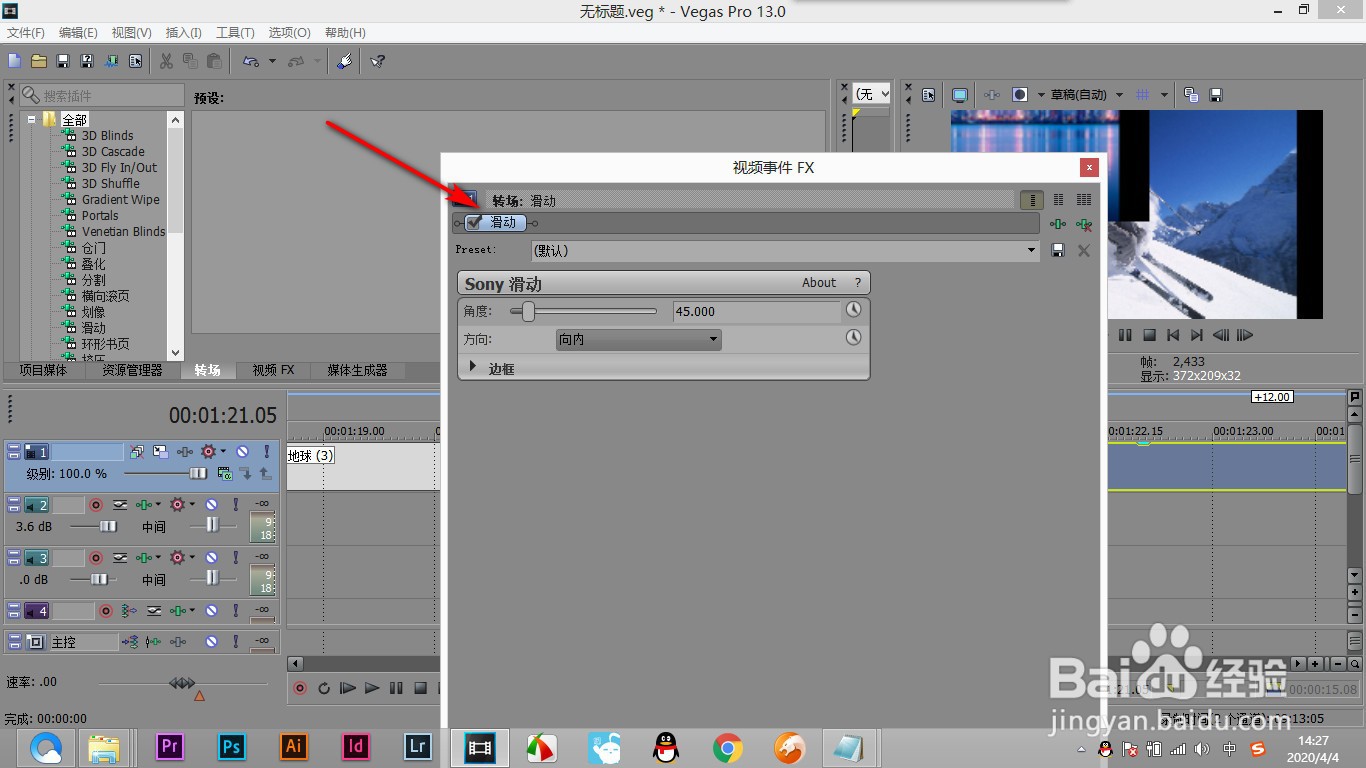This screenshot has width=1366, height=768.
Task: Open the 插入(I) menu
Action: 183,33
